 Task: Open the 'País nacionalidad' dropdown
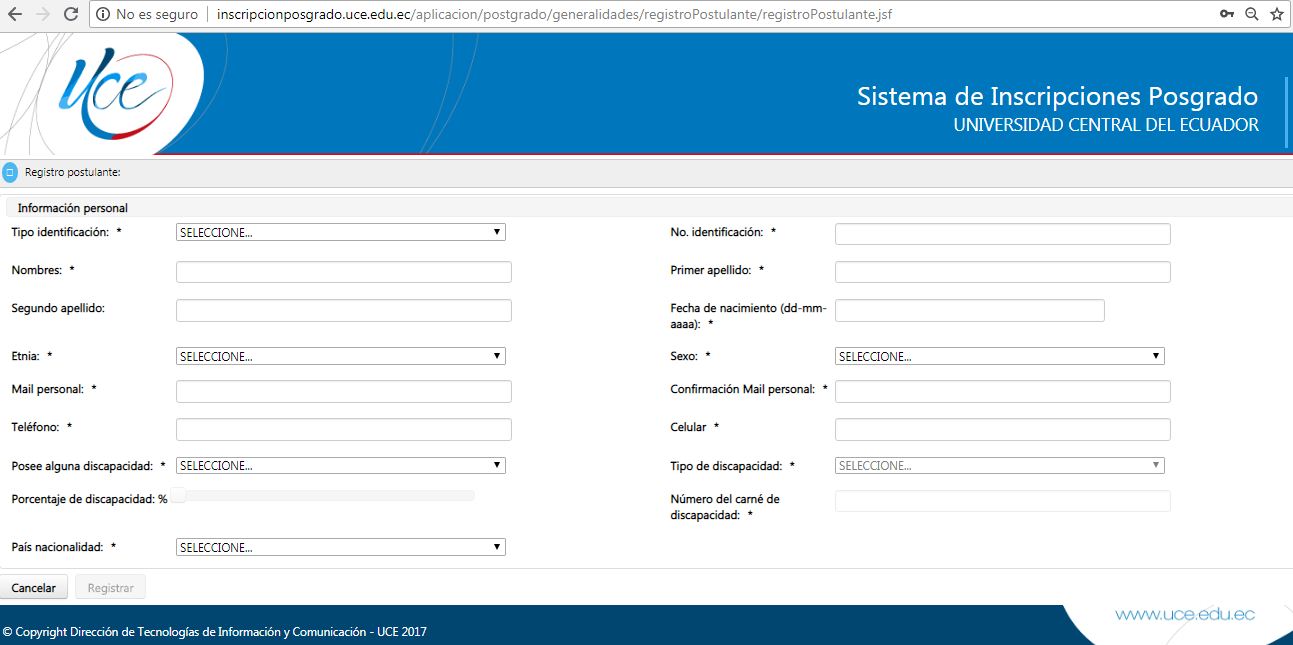point(340,546)
